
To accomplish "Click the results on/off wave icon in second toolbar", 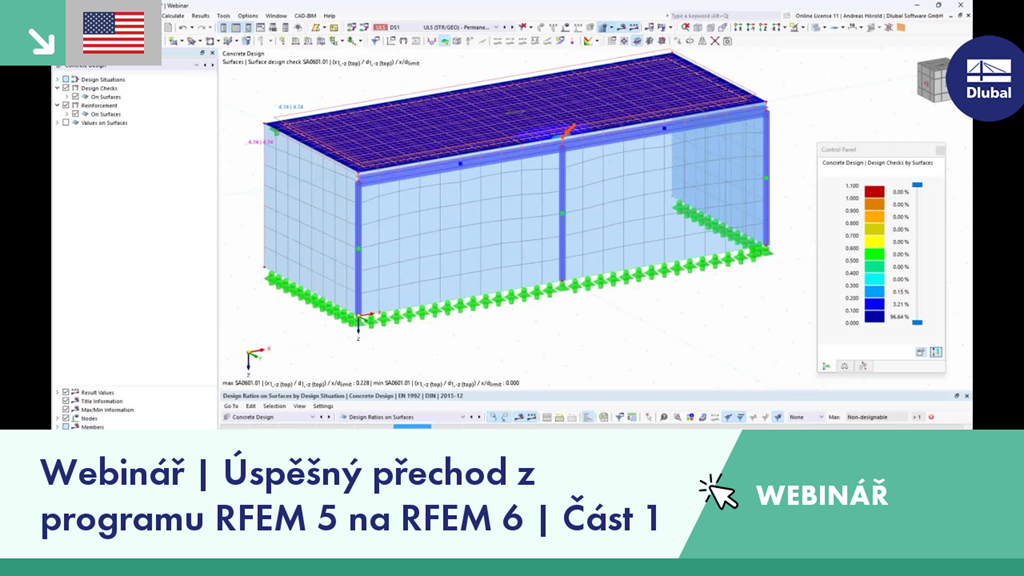I will 432,40.
